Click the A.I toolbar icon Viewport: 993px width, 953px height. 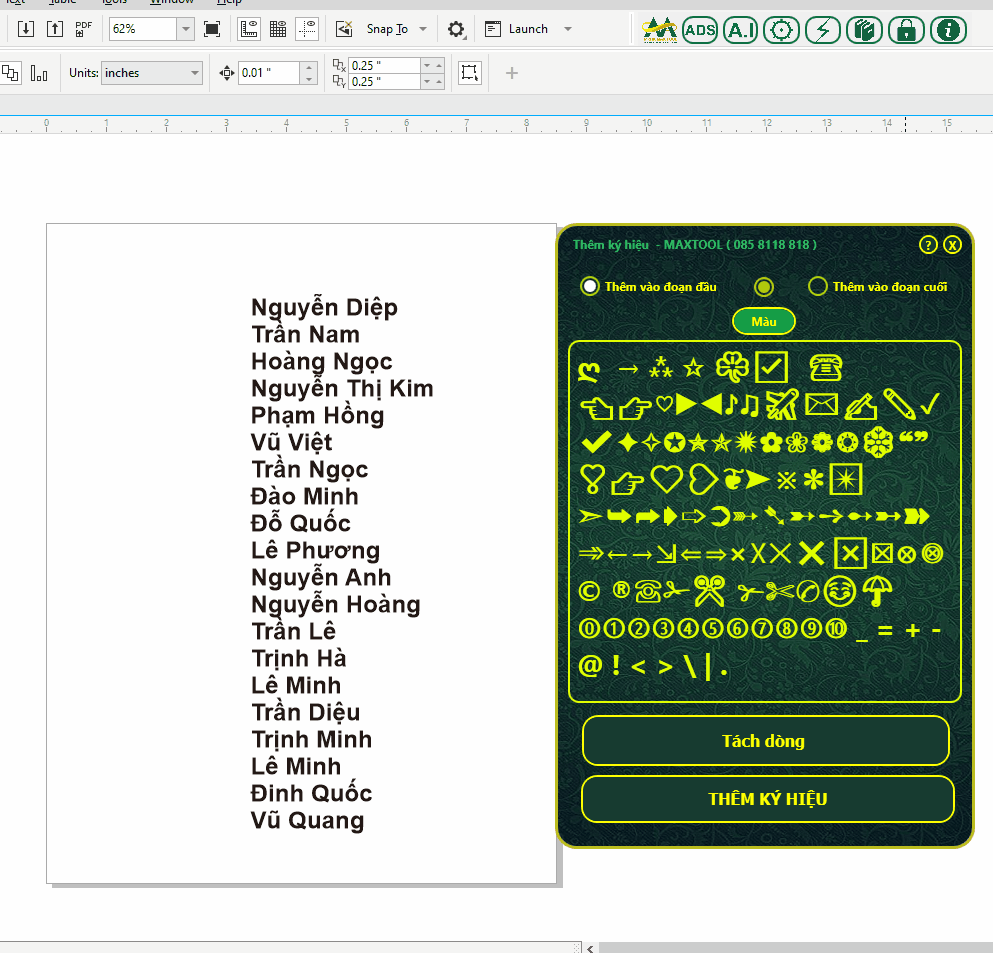point(740,30)
